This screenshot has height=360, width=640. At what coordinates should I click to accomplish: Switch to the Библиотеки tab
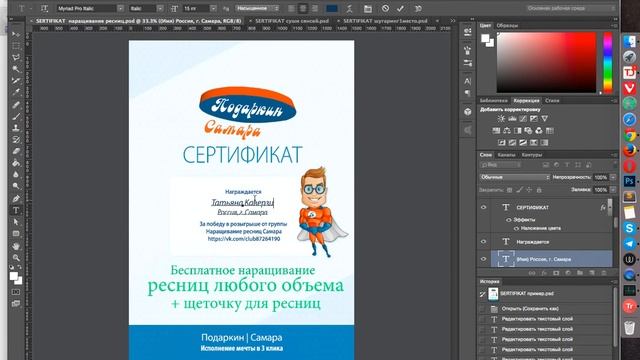point(493,100)
